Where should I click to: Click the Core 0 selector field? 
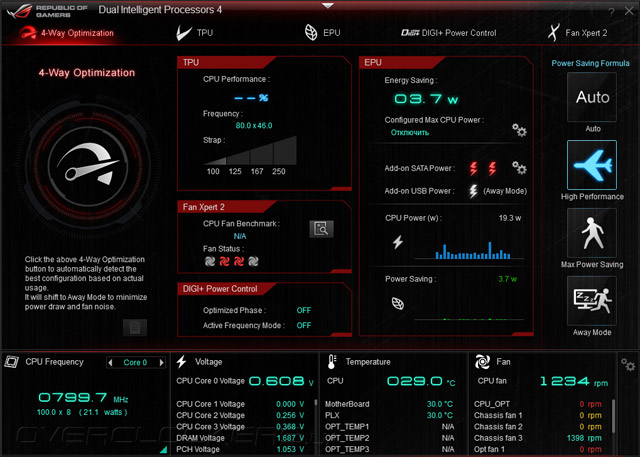point(136,362)
